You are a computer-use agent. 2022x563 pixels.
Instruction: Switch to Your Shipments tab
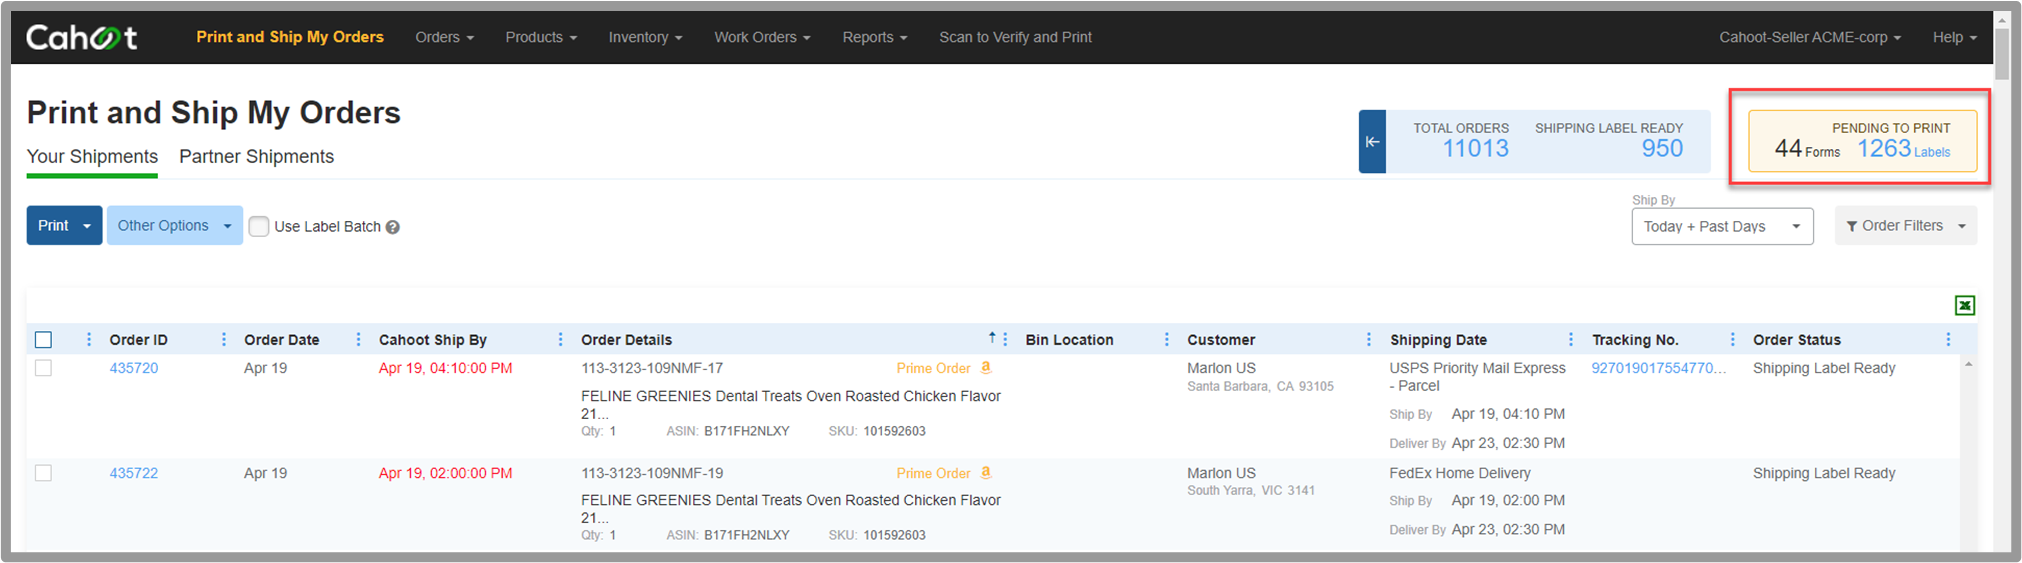click(92, 157)
